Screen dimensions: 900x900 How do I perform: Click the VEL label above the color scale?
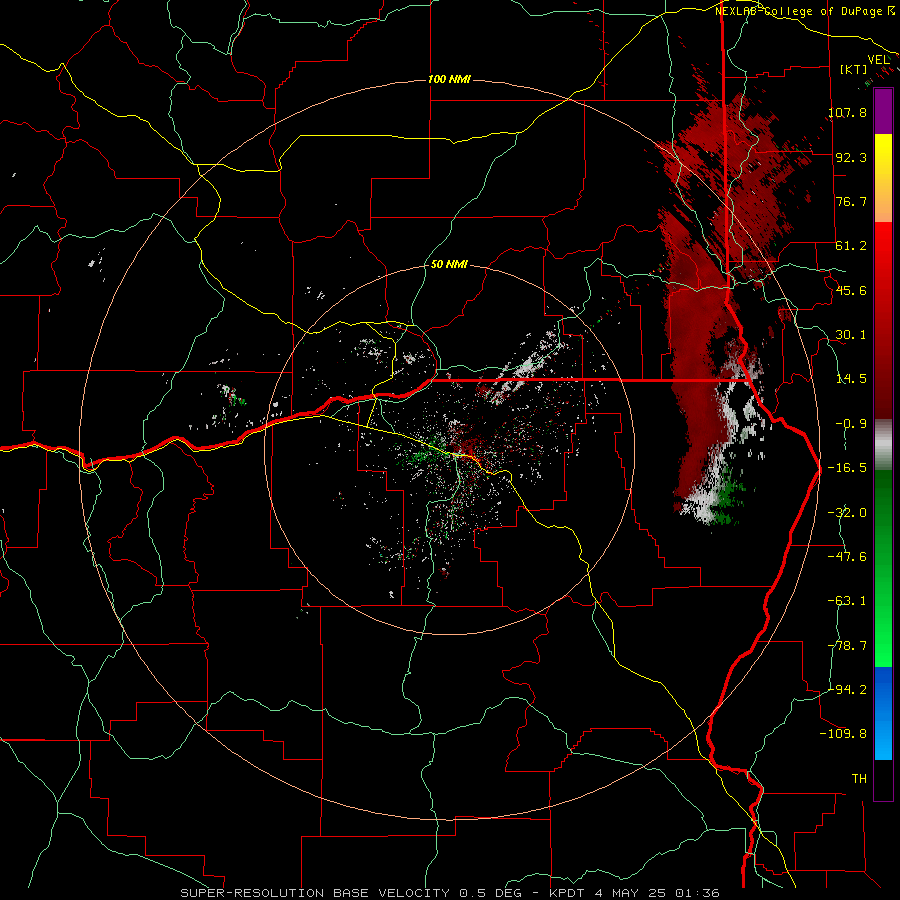coord(878,60)
